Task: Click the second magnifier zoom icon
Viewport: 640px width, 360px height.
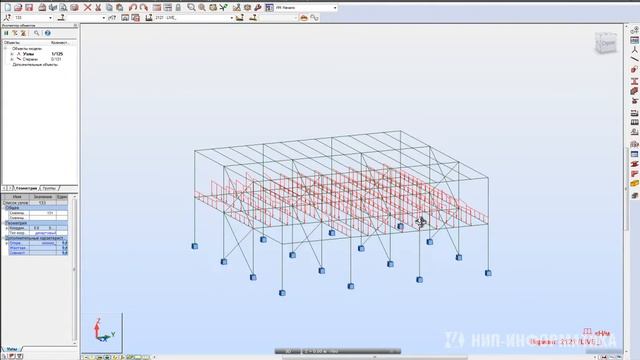Action: pos(202,7)
